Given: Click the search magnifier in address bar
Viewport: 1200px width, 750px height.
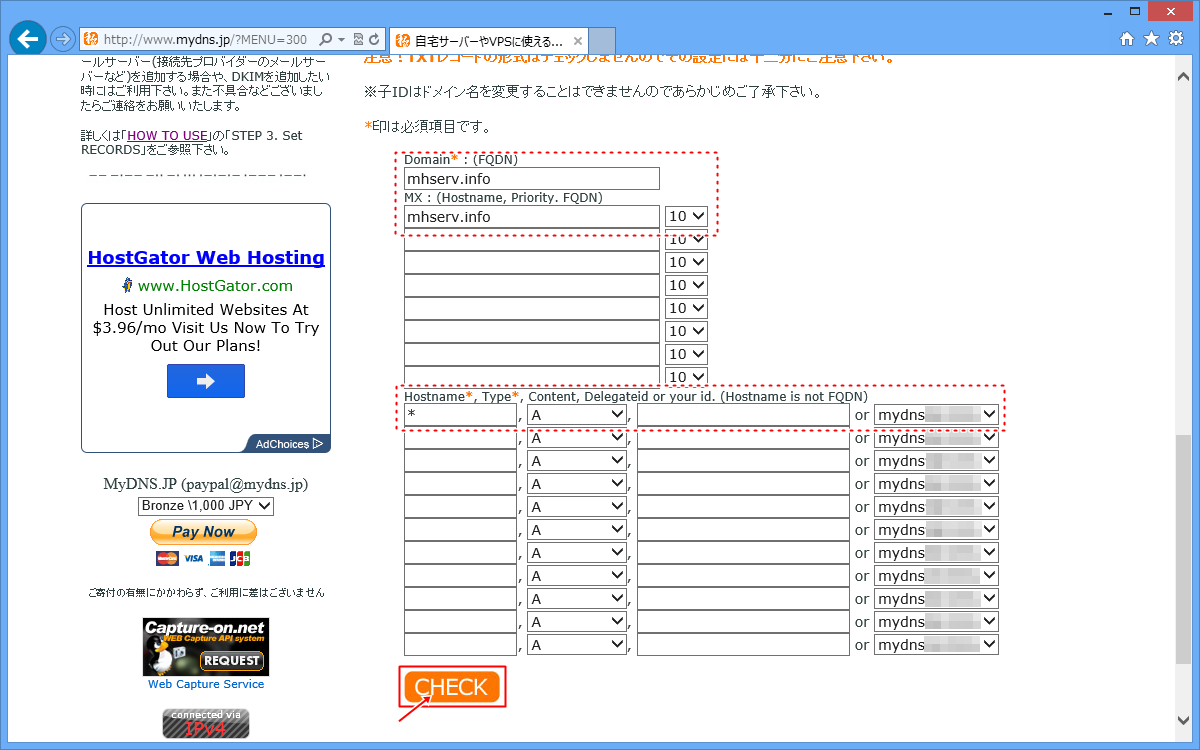Looking at the screenshot, I should tap(325, 40).
